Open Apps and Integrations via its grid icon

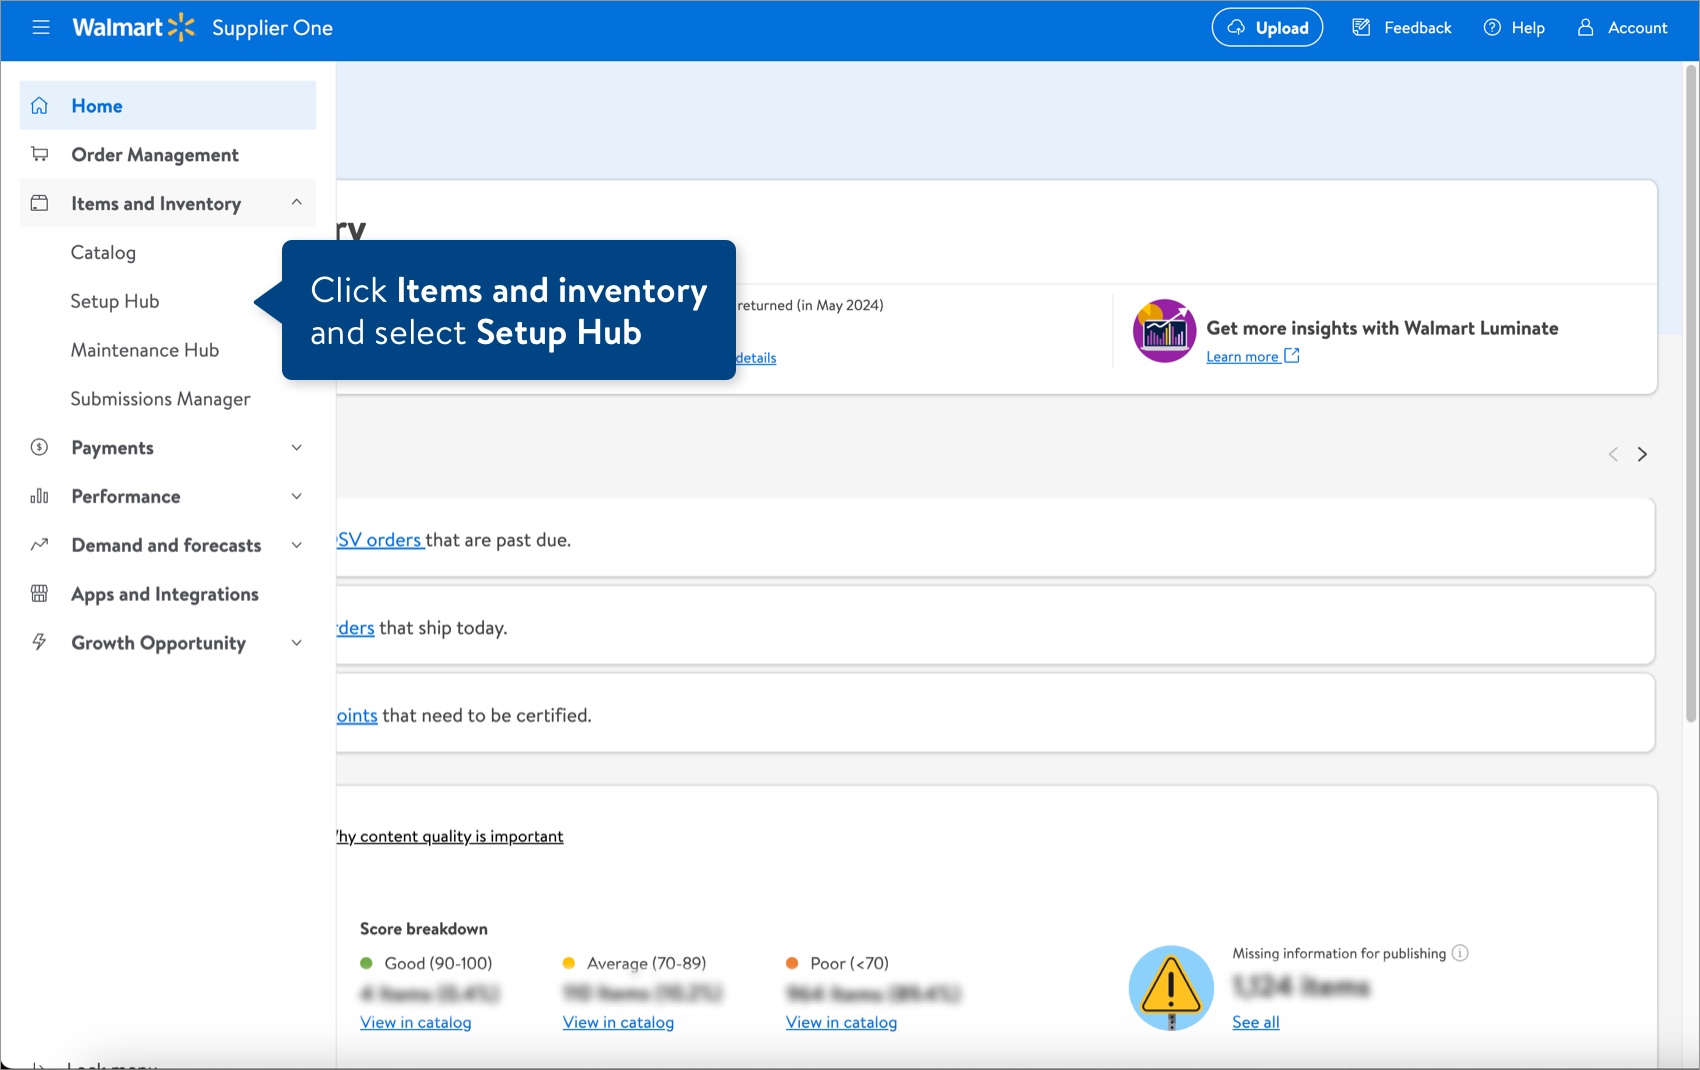pos(39,593)
